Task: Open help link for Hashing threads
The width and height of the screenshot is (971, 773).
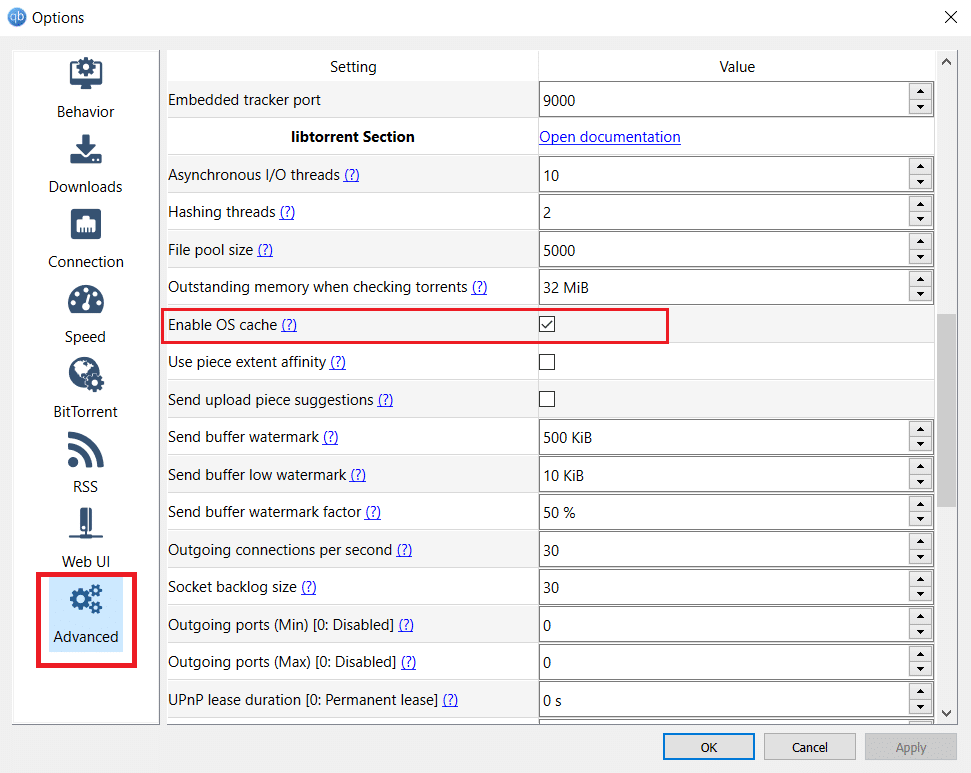Action: pos(287,212)
